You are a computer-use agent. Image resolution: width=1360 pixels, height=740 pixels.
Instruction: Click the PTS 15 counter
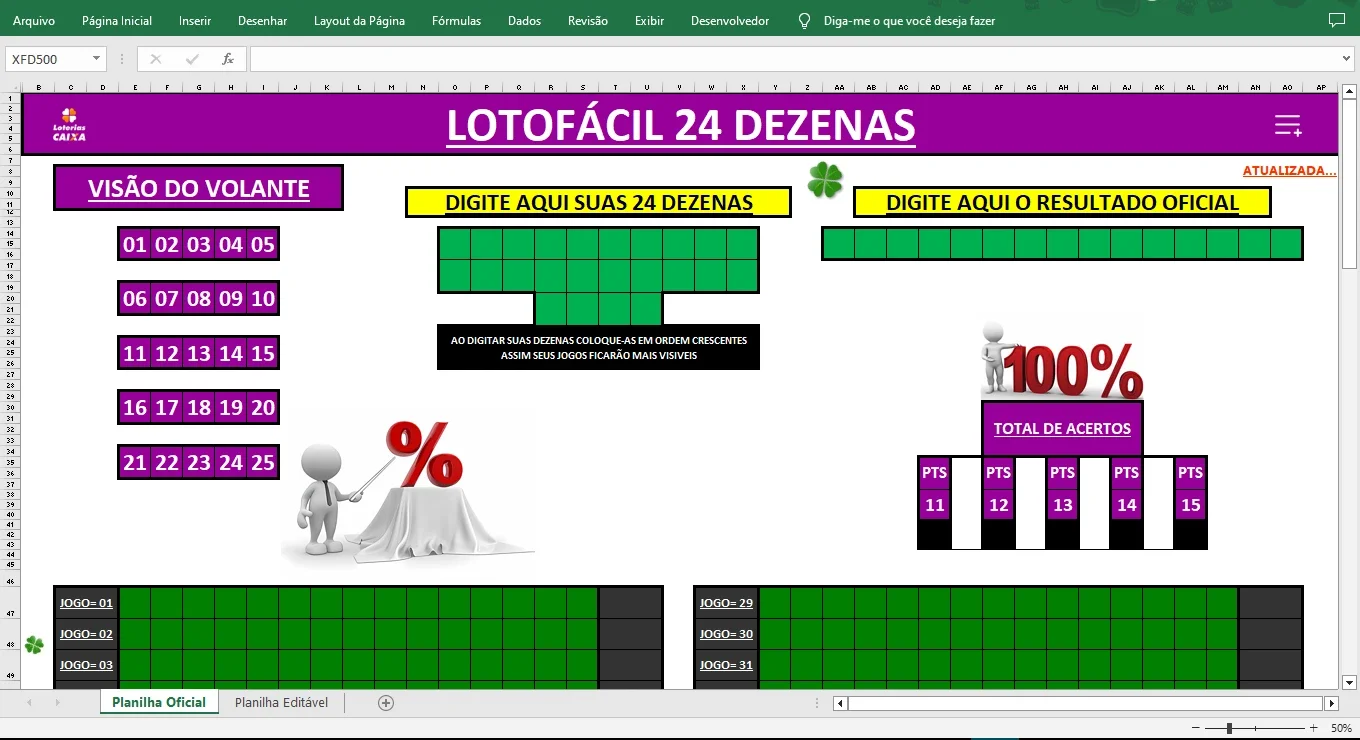pos(1190,489)
